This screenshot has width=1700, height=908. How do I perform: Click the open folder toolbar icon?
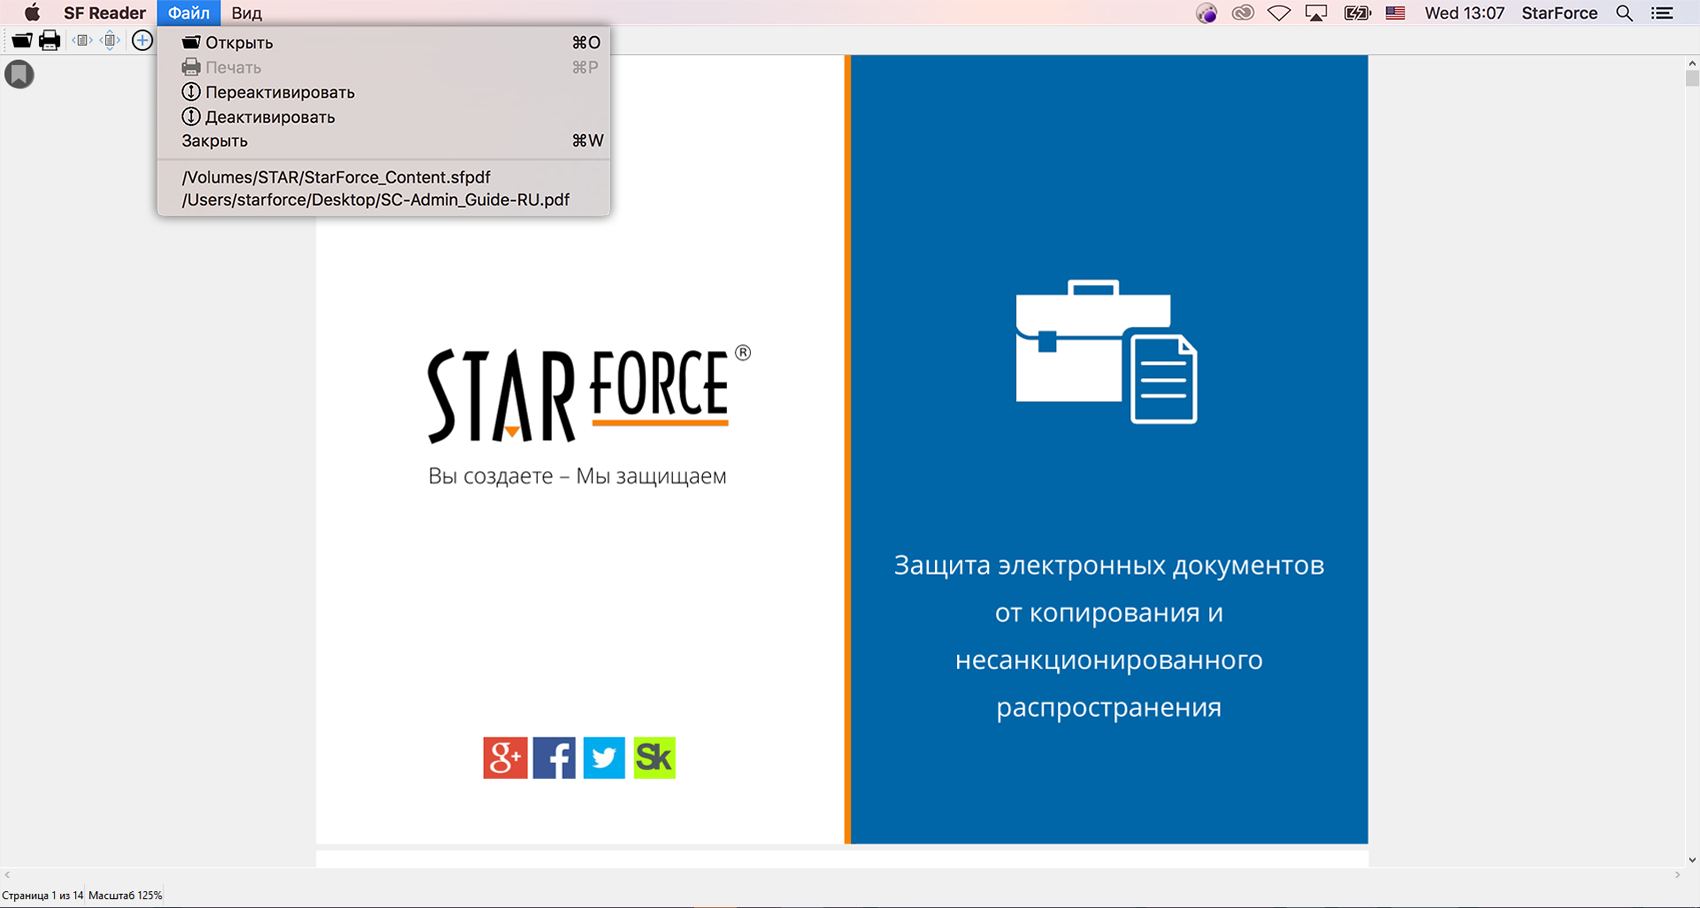[x=21, y=41]
